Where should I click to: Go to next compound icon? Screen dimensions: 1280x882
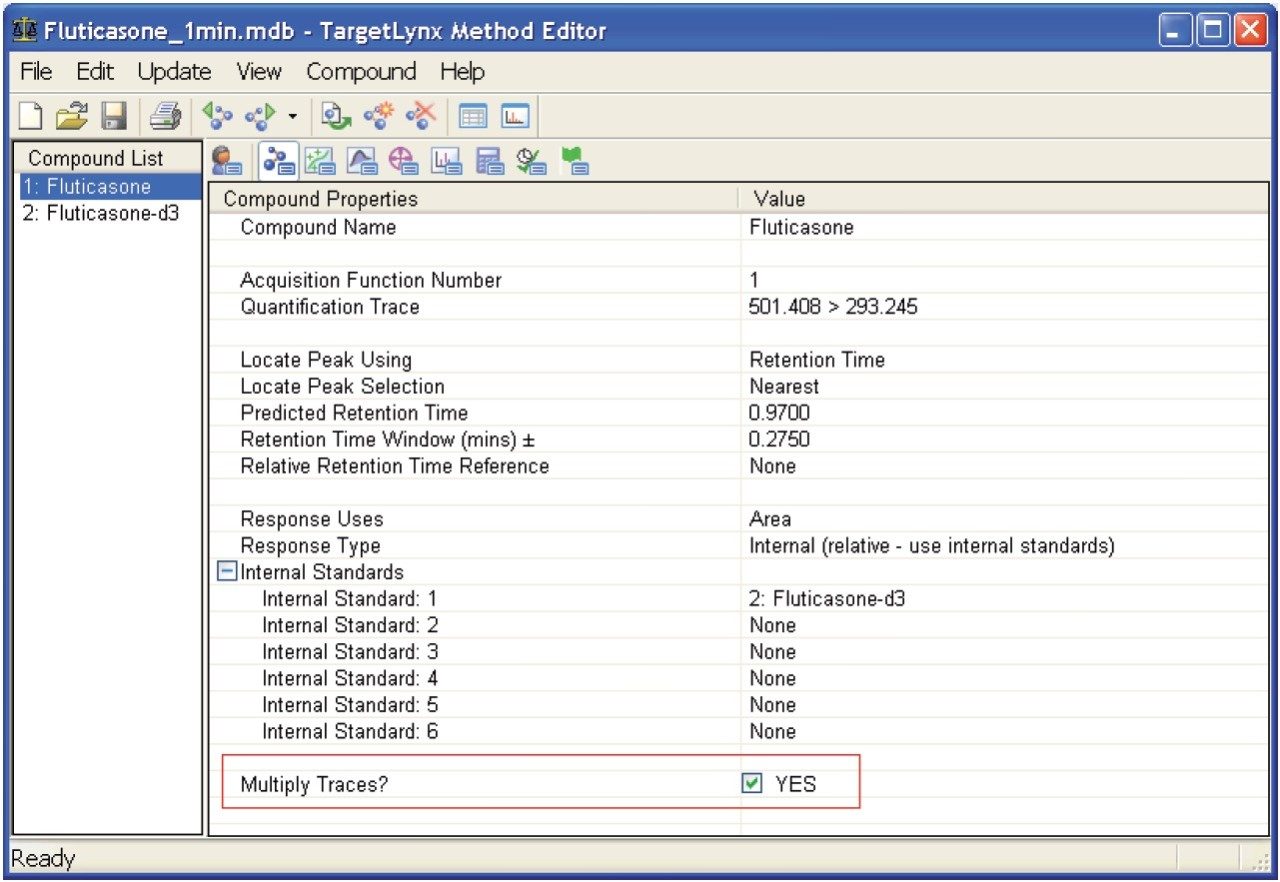(261, 118)
